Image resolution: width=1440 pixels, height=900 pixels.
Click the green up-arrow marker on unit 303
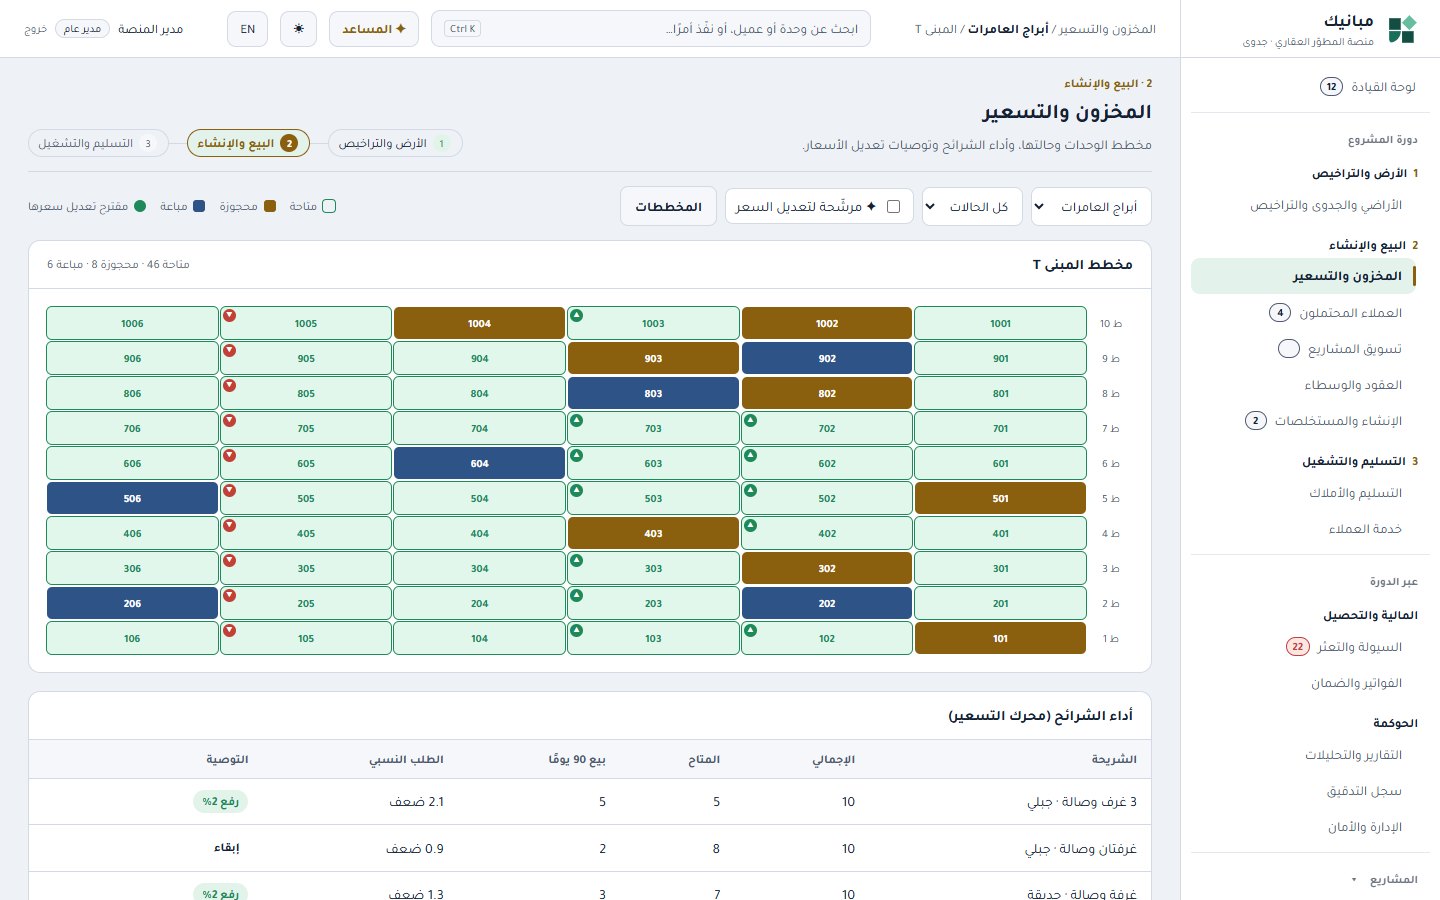[577, 561]
